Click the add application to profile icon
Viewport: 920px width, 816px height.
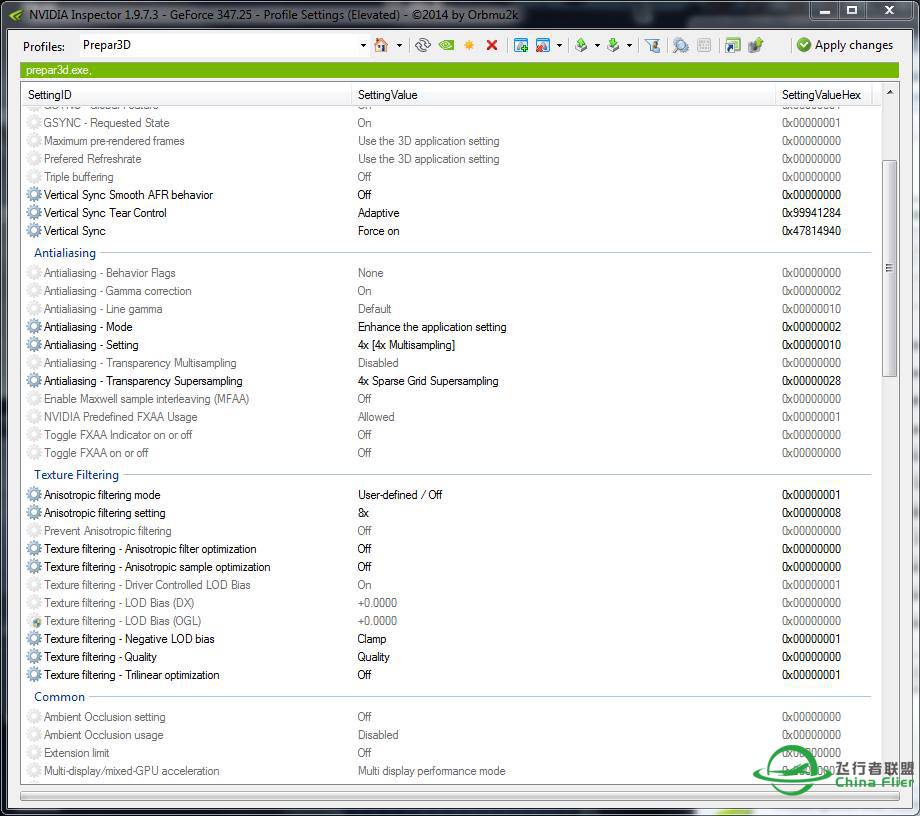coord(520,45)
